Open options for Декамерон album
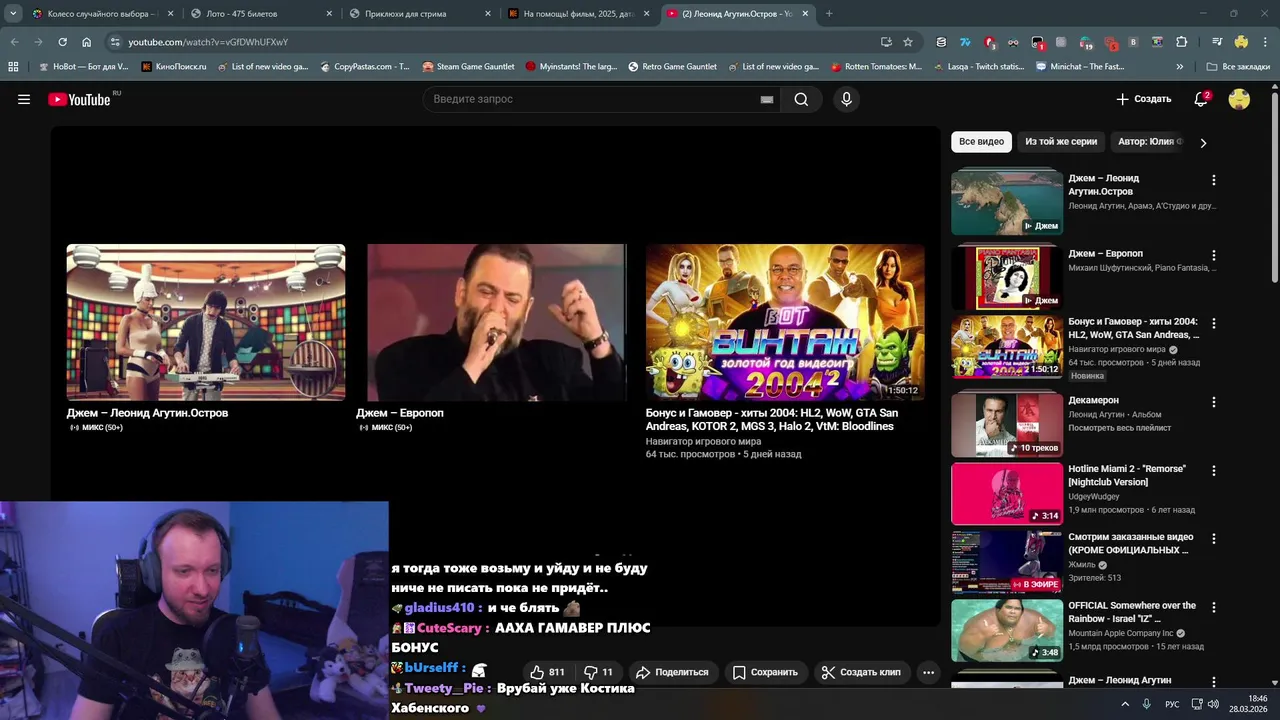This screenshot has width=1280, height=720. [1214, 402]
